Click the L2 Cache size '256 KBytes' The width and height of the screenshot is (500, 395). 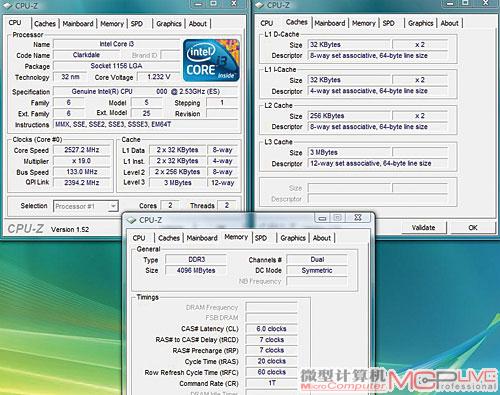coord(349,116)
